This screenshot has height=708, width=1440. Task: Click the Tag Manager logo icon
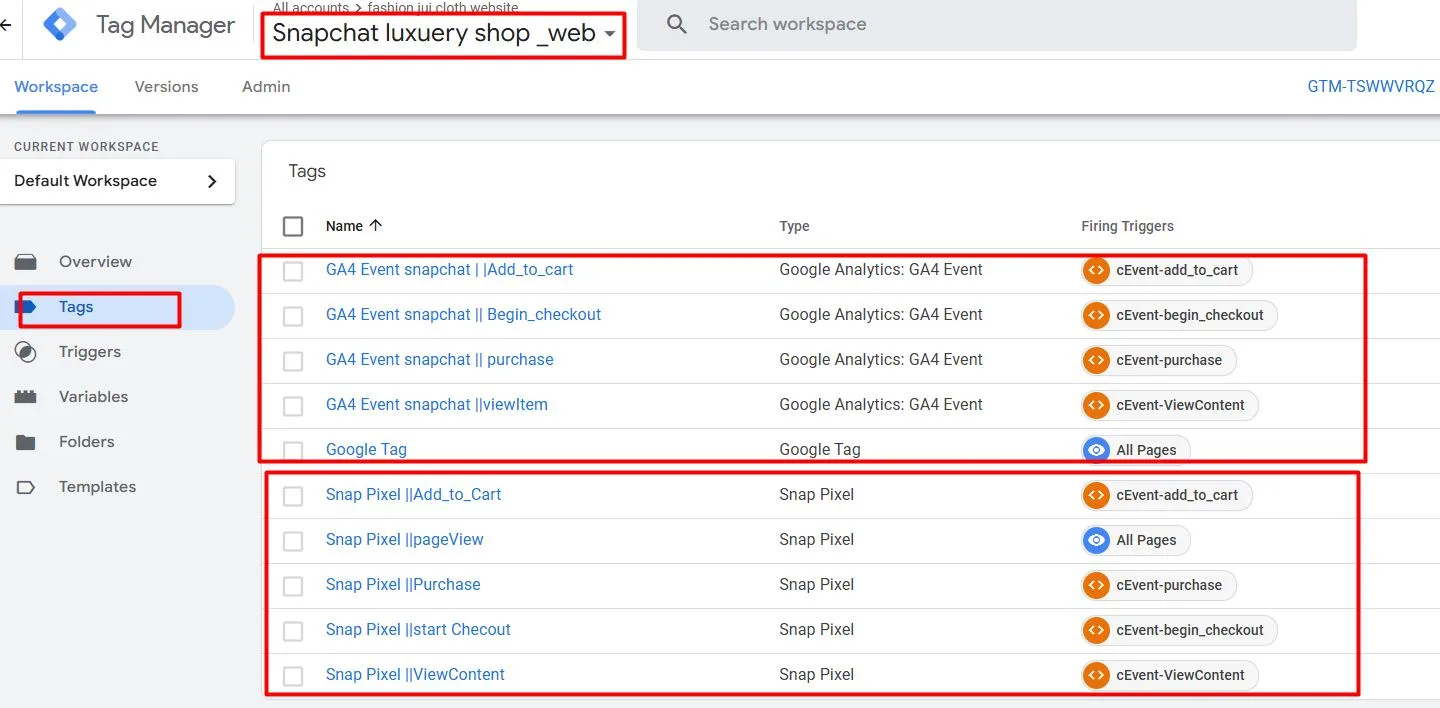click(60, 25)
